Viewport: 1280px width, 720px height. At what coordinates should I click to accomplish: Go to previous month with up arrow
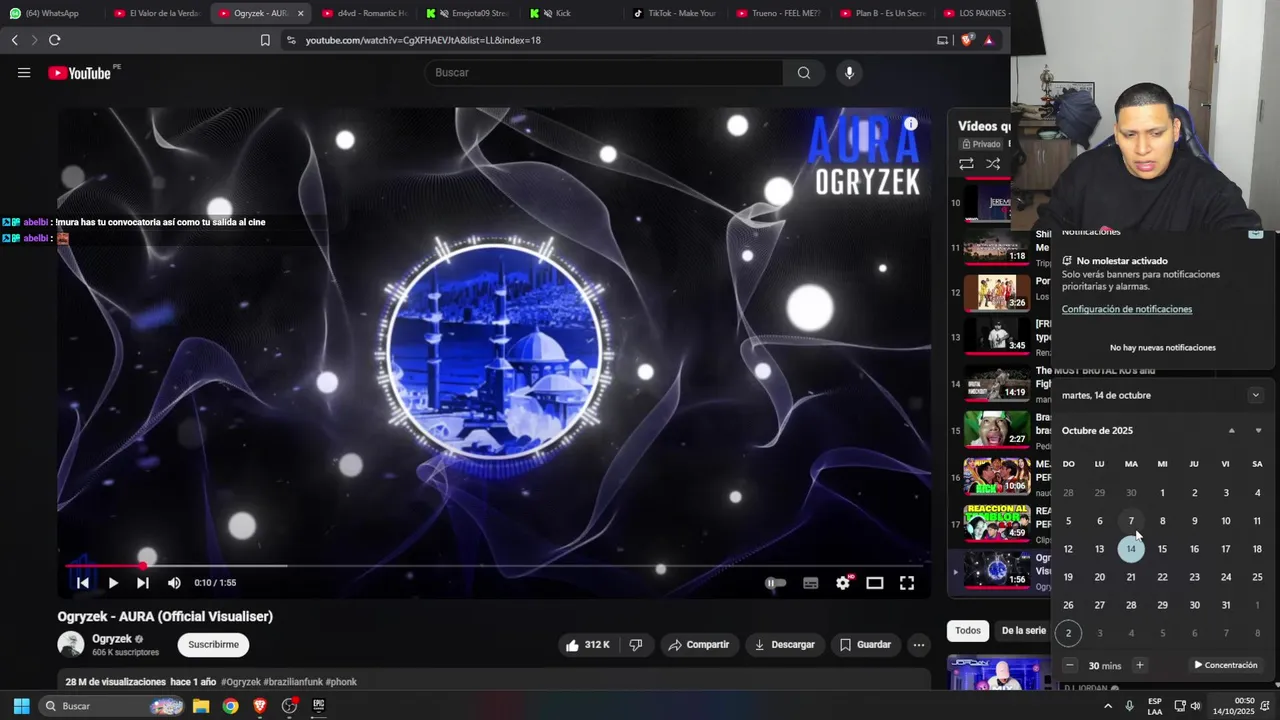pos(1232,431)
